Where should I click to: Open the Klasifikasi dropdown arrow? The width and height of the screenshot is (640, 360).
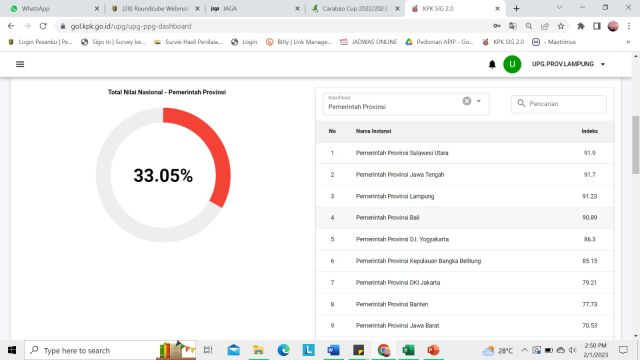[478, 101]
